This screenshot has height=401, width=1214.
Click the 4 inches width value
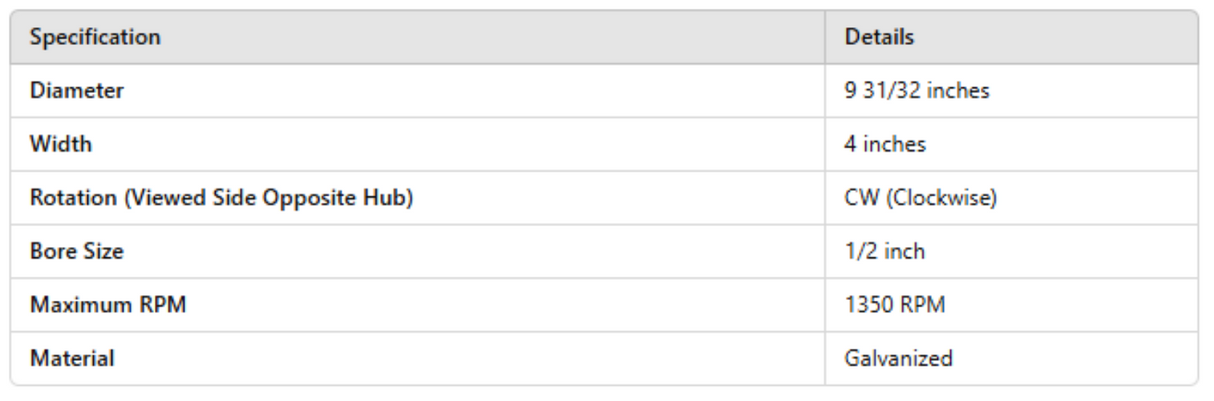pos(885,144)
